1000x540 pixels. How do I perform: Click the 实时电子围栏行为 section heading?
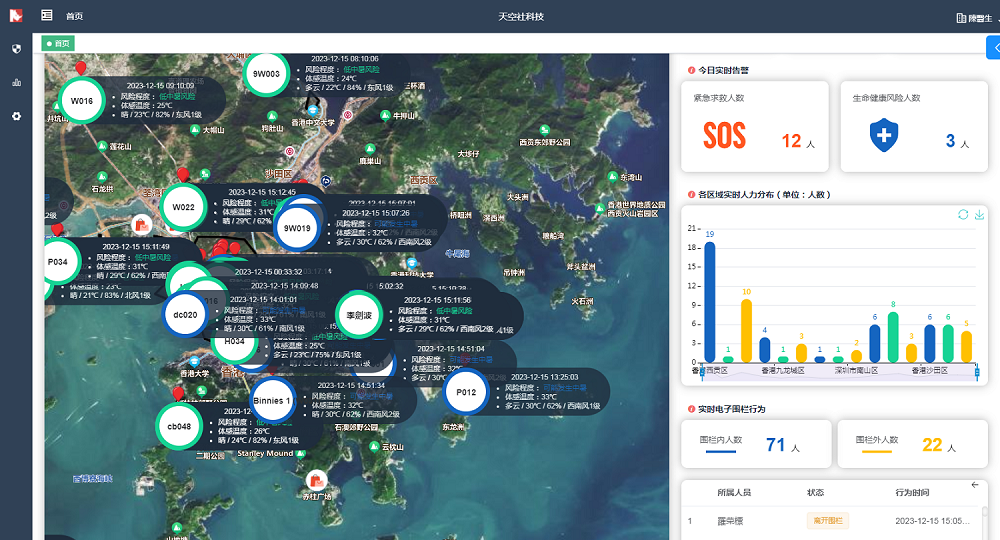point(732,409)
